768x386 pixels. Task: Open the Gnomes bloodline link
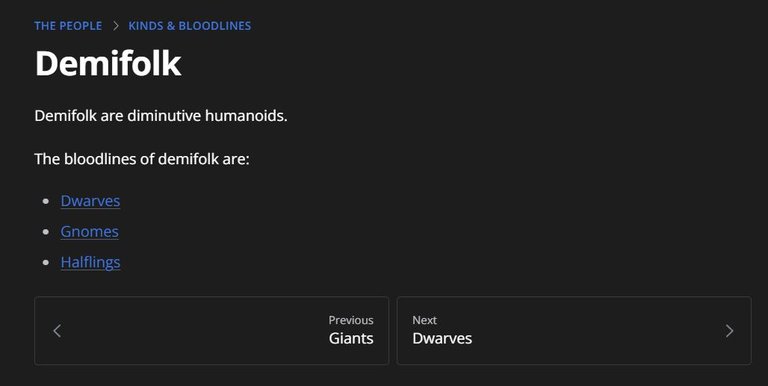[x=90, y=231]
